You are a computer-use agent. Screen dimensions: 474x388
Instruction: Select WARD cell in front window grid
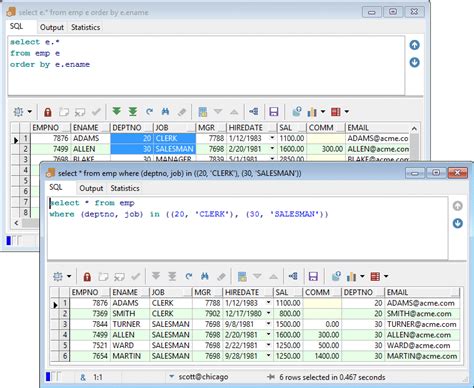[x=130, y=345]
